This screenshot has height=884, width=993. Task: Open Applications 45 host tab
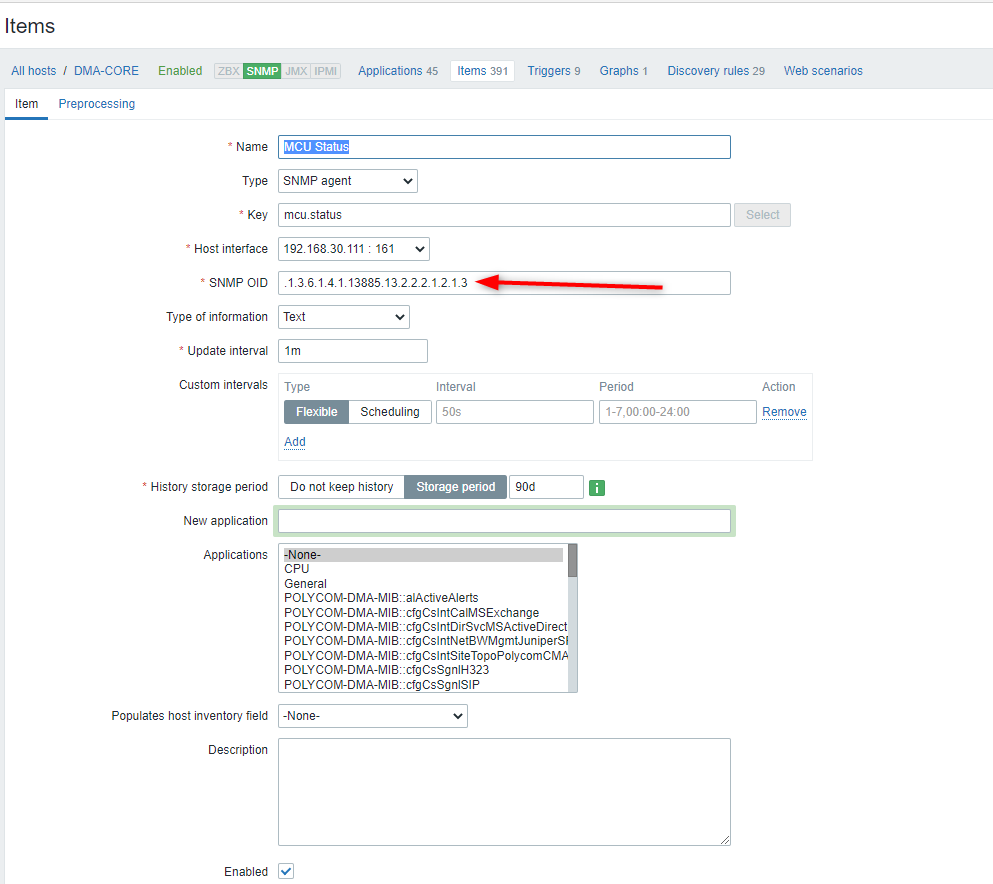[398, 71]
